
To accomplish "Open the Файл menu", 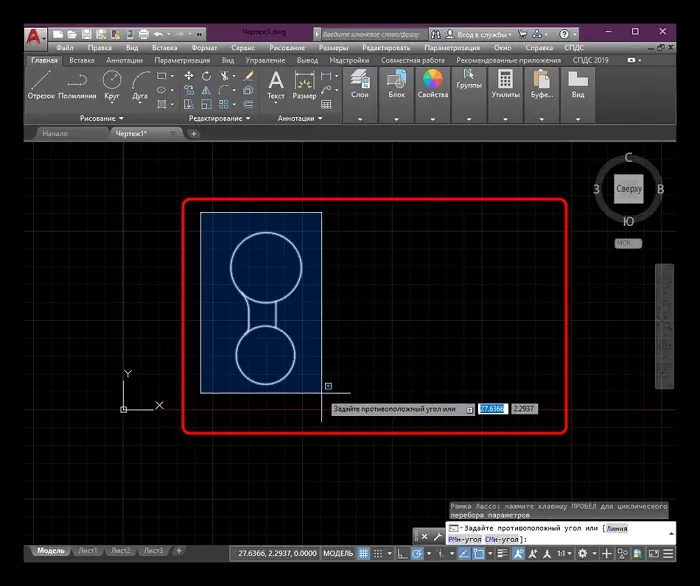I will pos(65,48).
